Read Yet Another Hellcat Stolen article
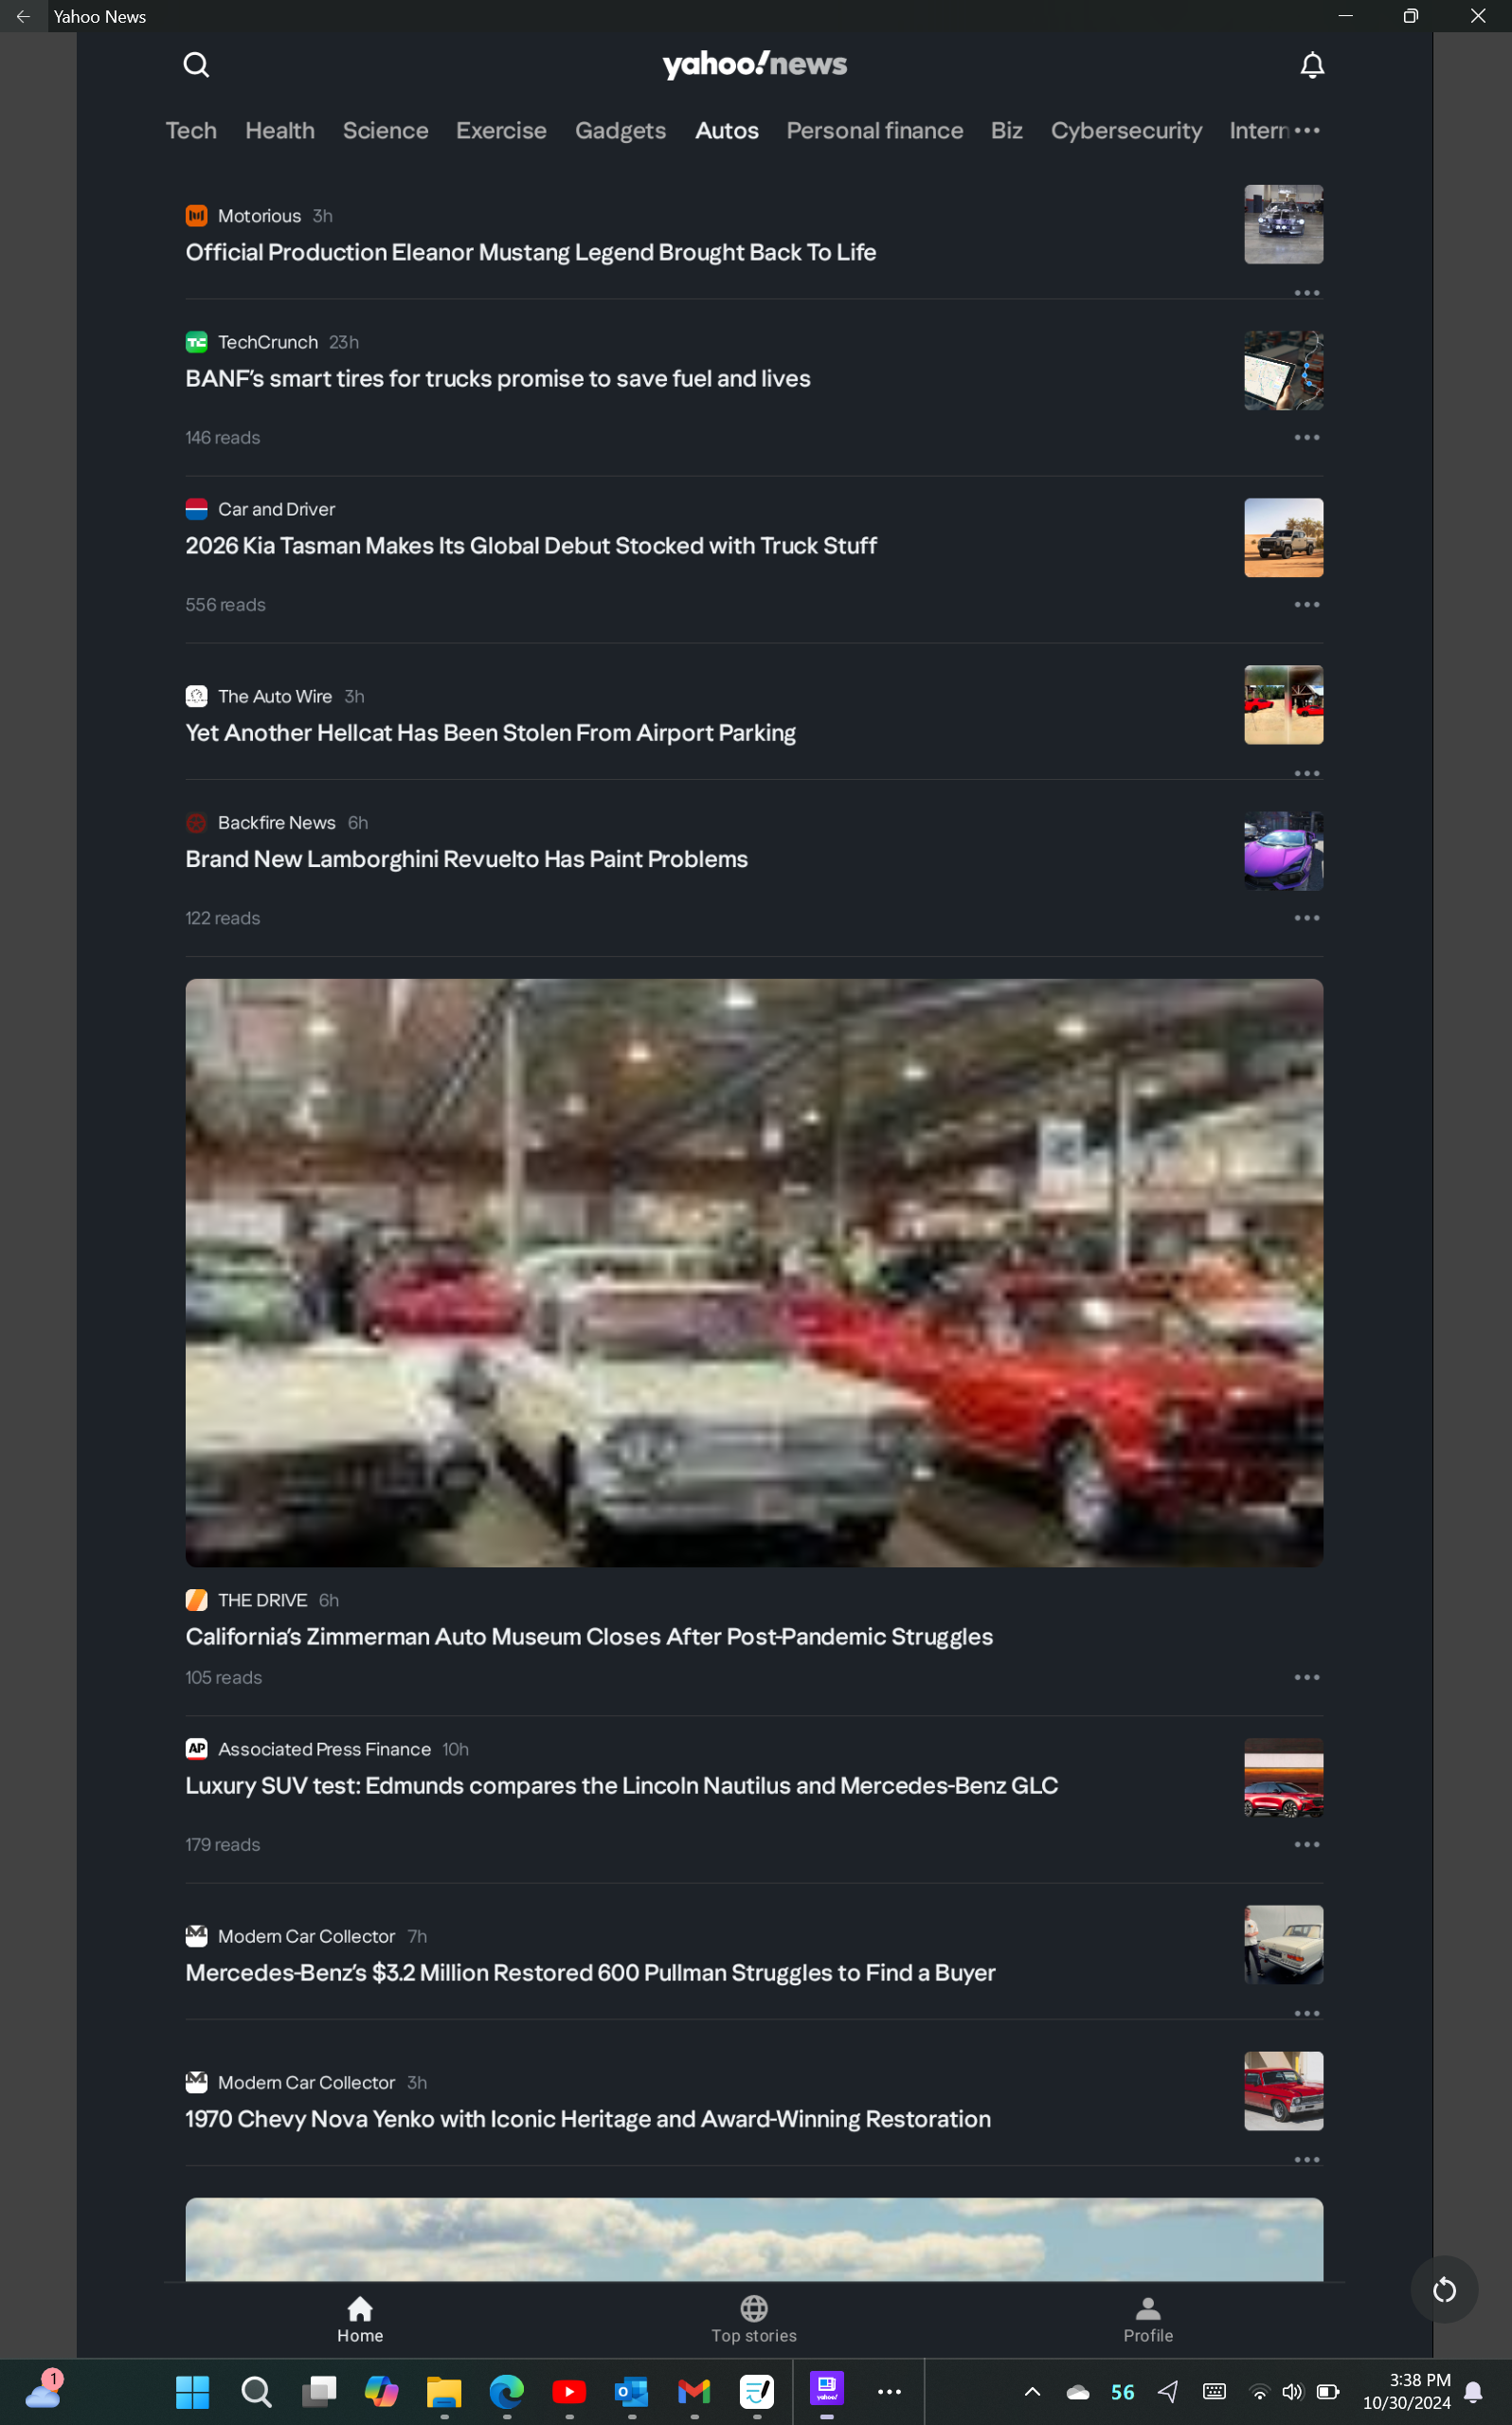Screen dimensions: 1512x2425 pyautogui.click(x=490, y=733)
